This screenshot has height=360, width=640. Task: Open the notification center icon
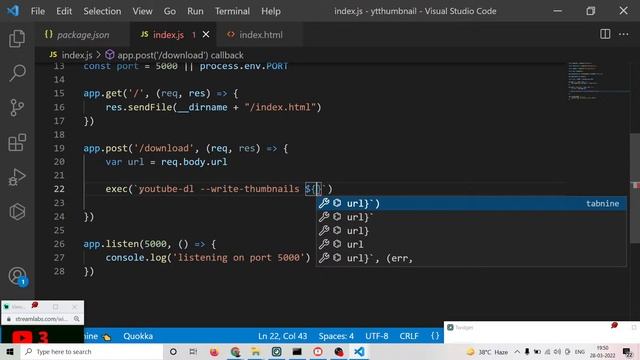(x=627, y=352)
